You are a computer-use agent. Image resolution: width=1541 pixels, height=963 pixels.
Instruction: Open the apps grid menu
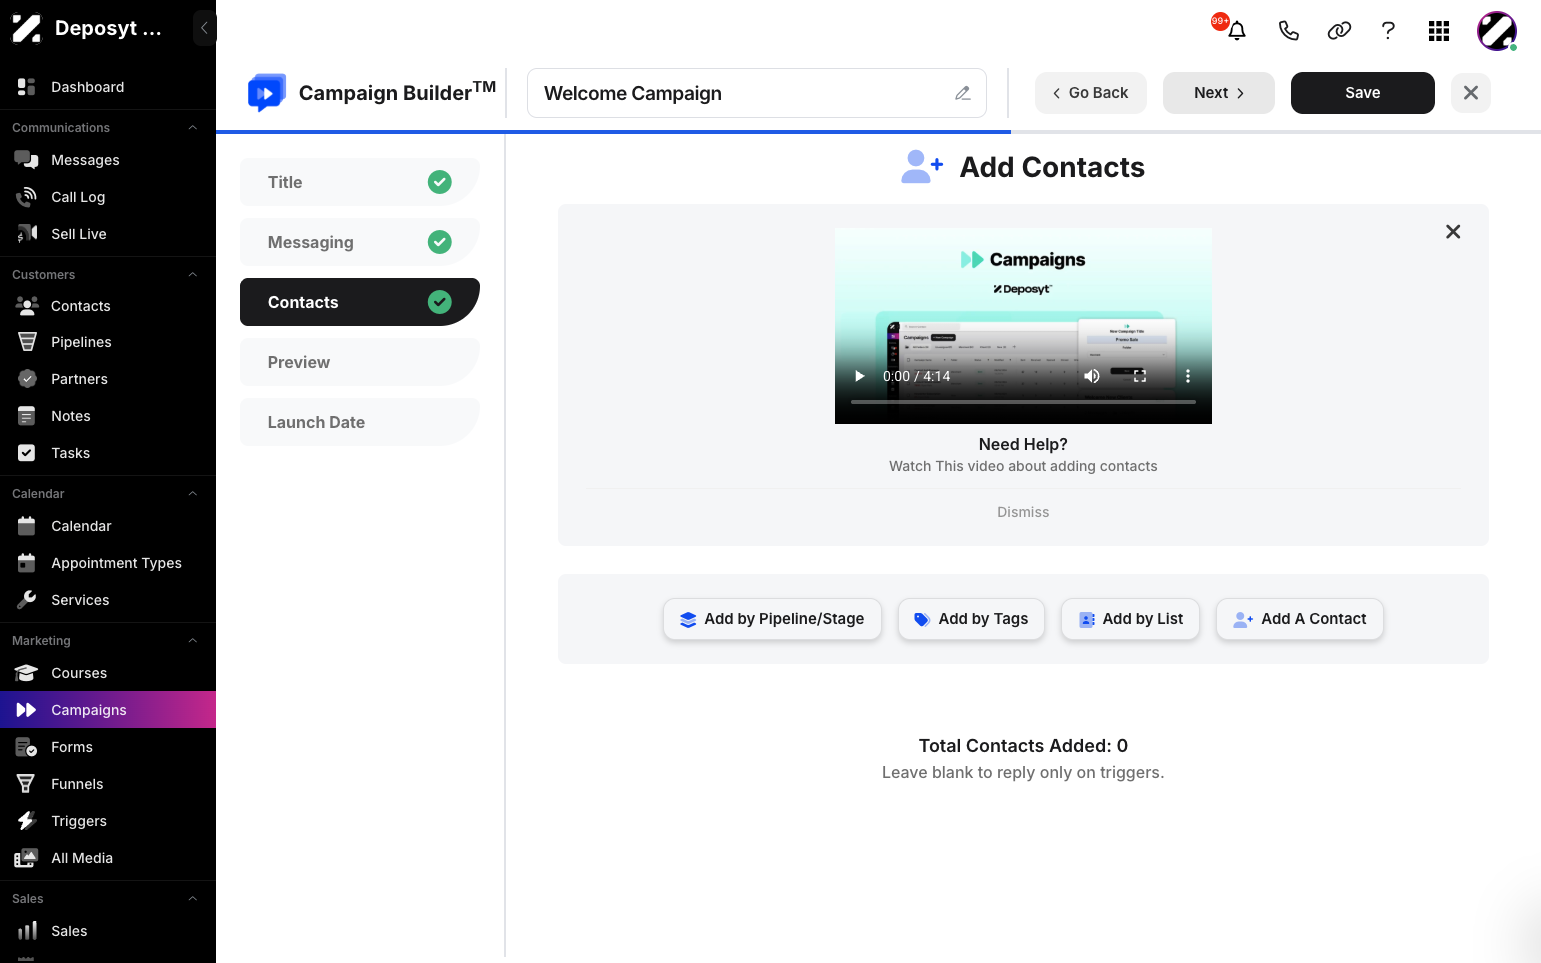1439,31
